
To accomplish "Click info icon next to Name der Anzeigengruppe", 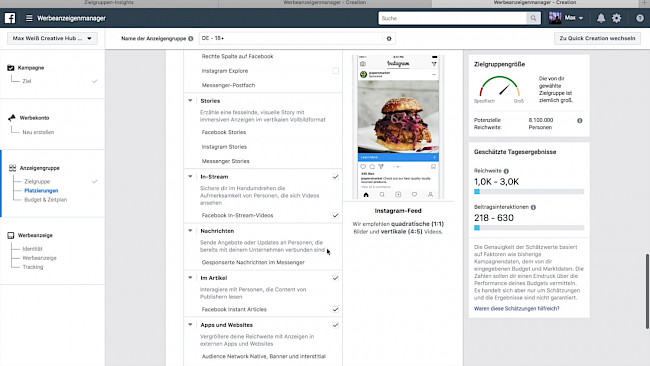I will 191,39.
